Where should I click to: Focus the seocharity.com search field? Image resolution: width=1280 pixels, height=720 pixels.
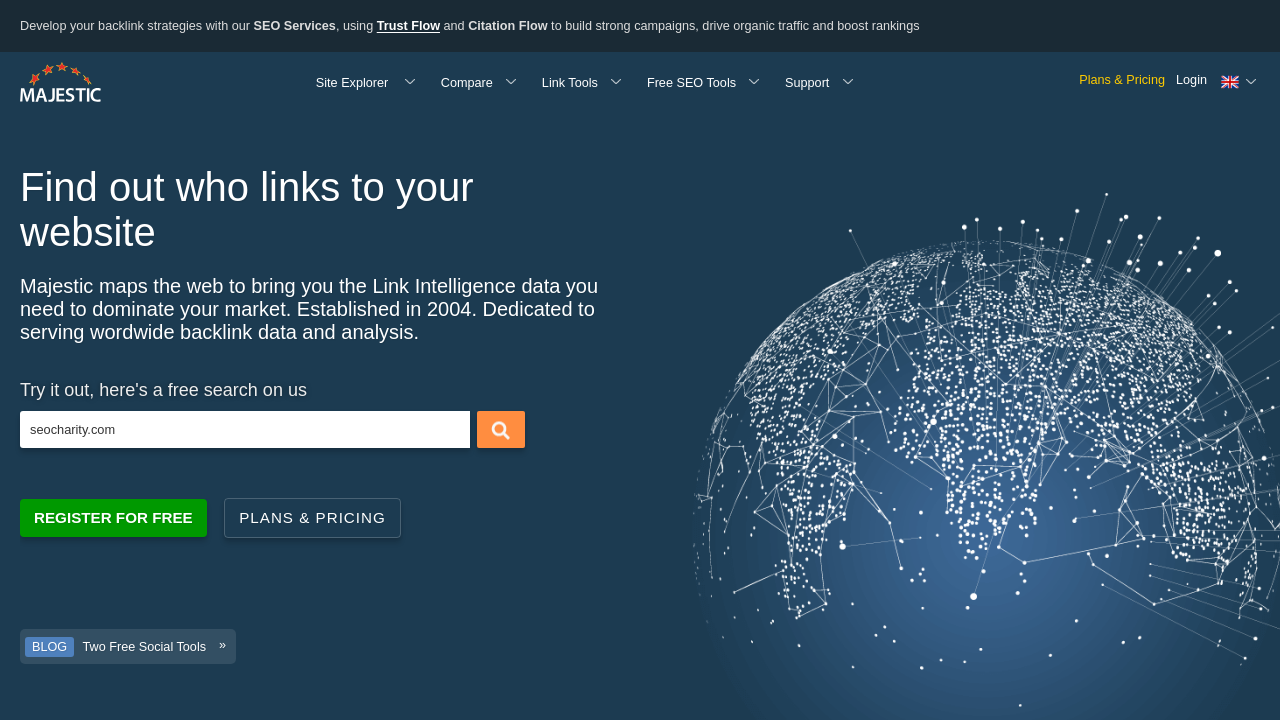(x=245, y=430)
